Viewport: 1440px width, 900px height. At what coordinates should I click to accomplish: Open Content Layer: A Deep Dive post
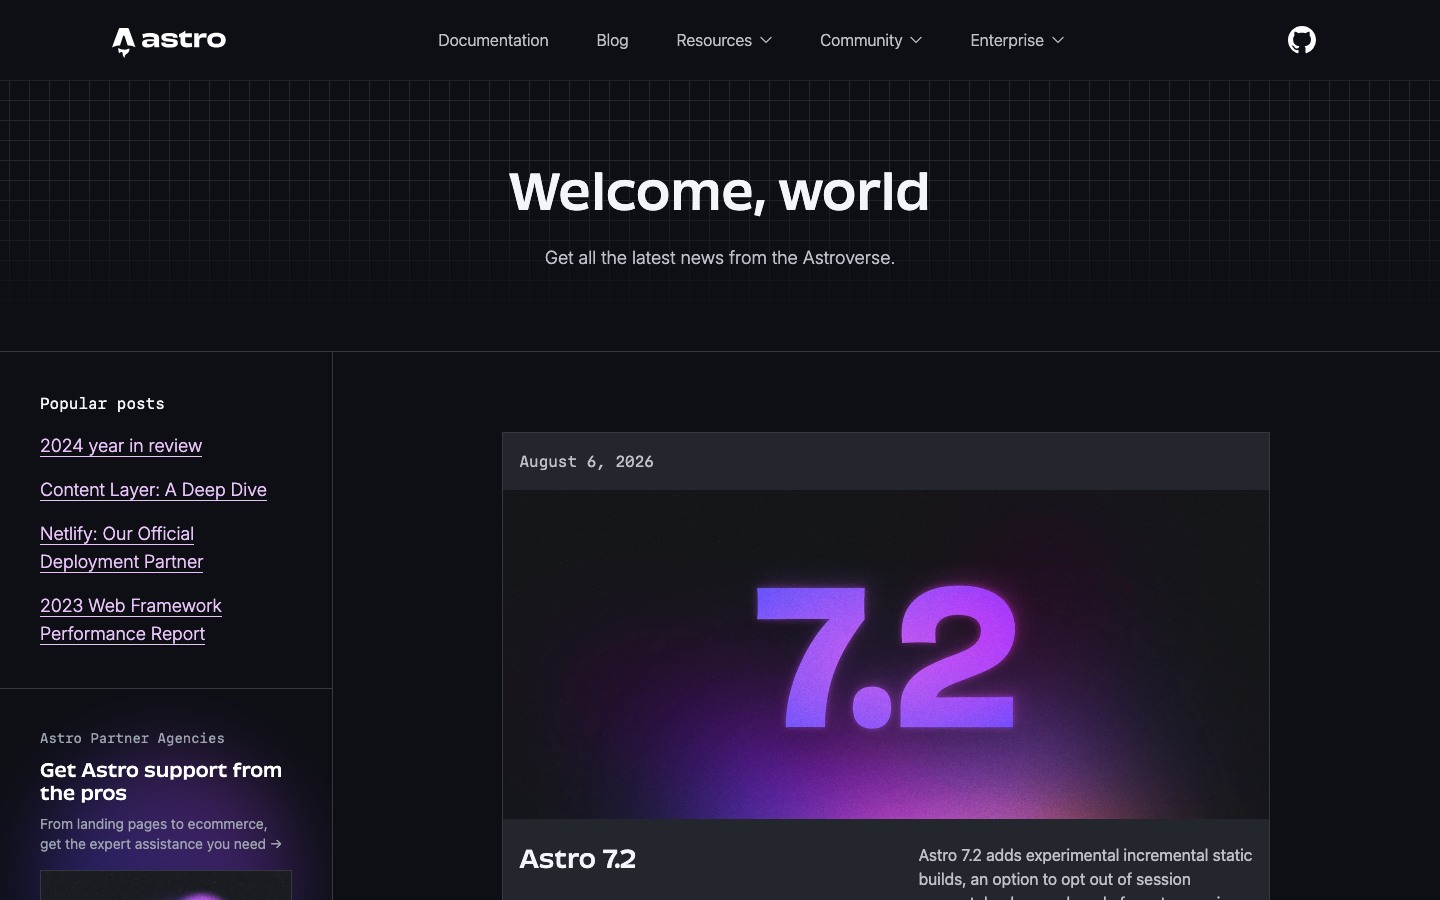(x=153, y=490)
